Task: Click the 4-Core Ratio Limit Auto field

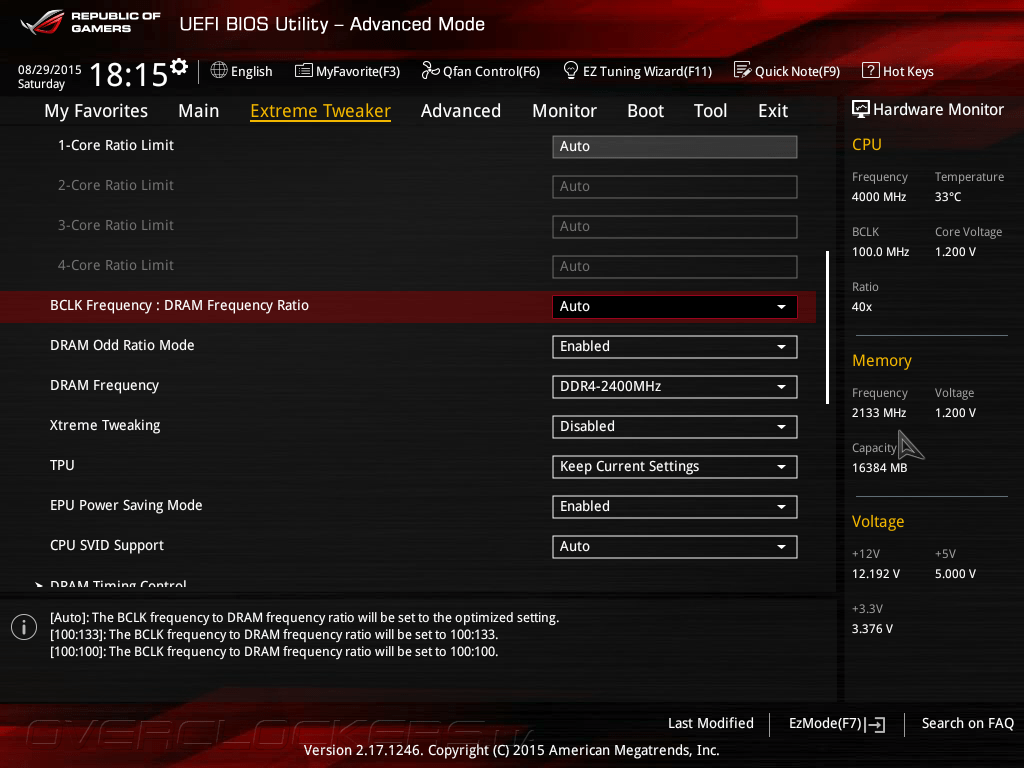Action: 675,266
